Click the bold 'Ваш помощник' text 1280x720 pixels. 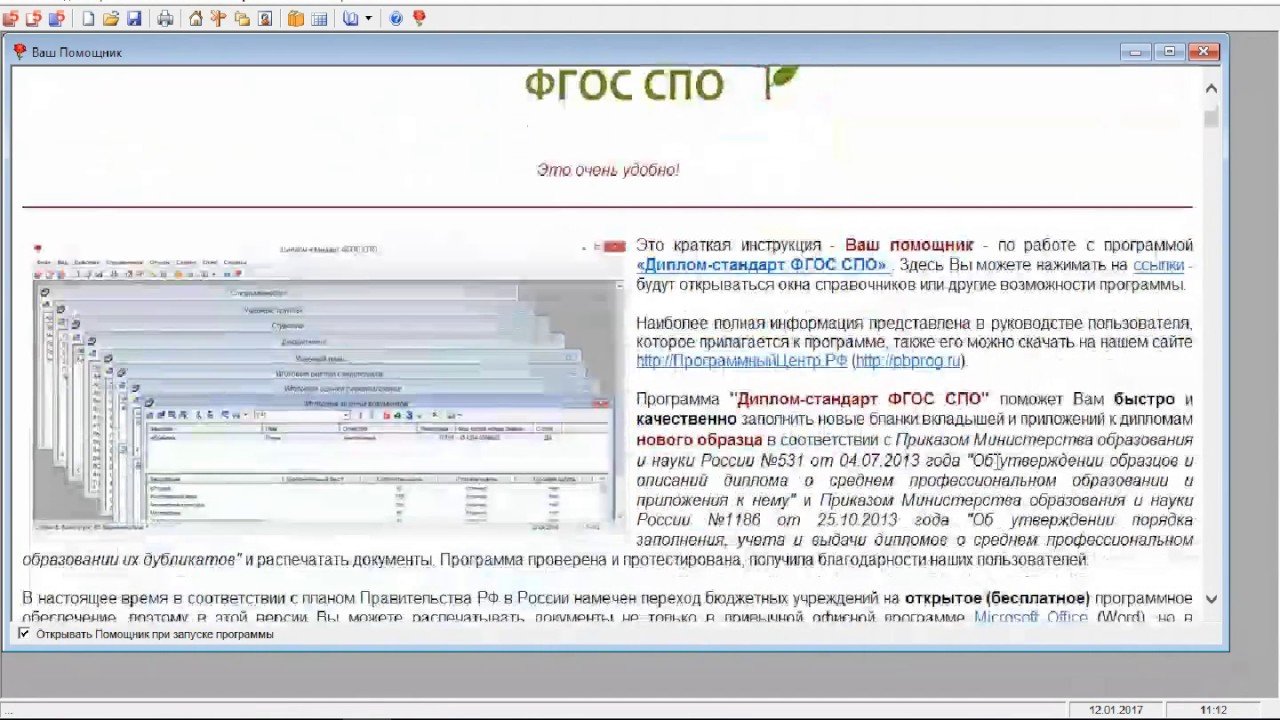[909, 245]
